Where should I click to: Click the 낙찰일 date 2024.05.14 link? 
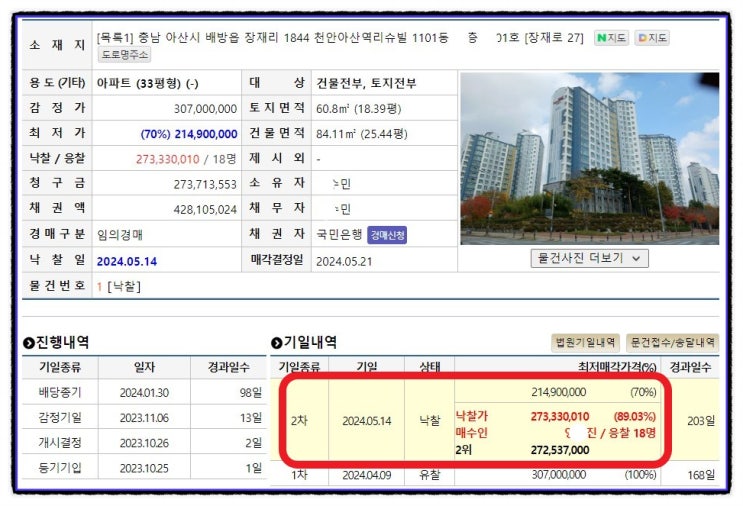pyautogui.click(x=127, y=262)
